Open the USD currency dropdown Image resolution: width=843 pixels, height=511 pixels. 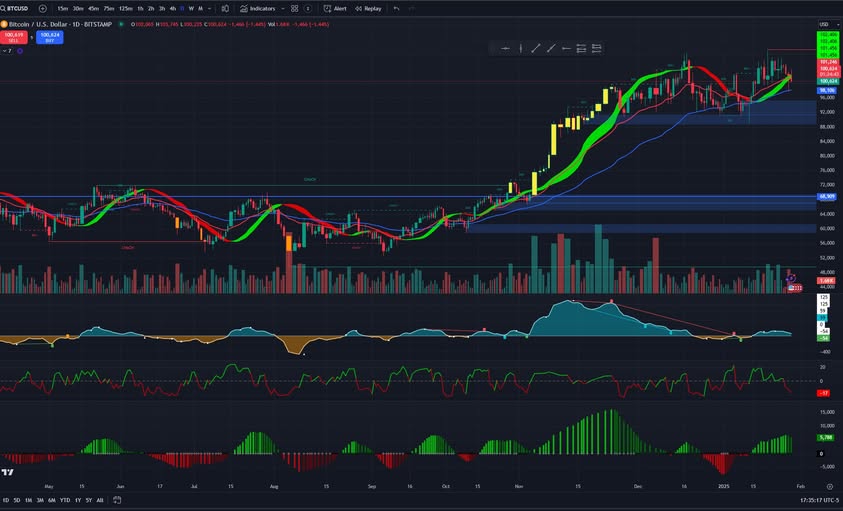pos(825,24)
